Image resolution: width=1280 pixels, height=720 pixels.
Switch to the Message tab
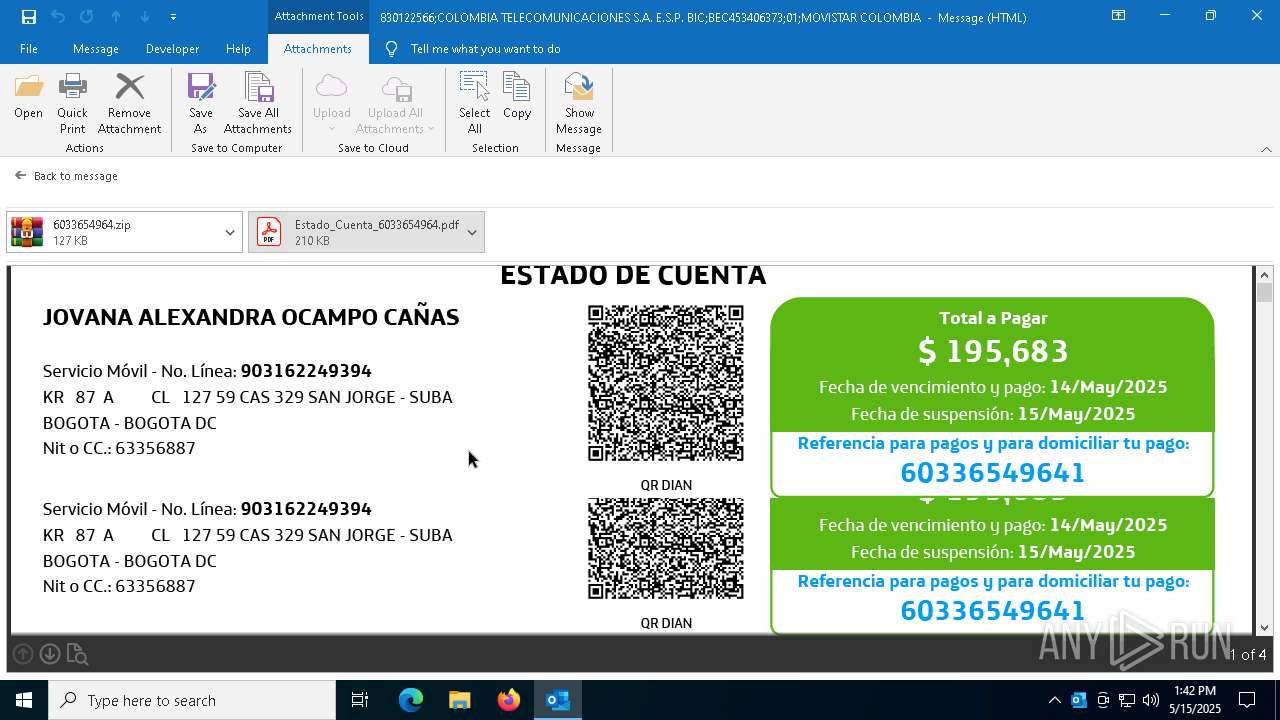96,48
